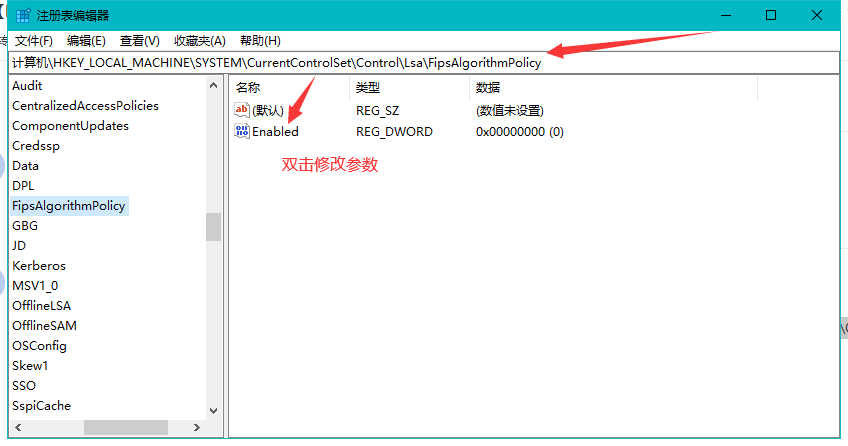Open the 文件(F) menu

(33, 41)
